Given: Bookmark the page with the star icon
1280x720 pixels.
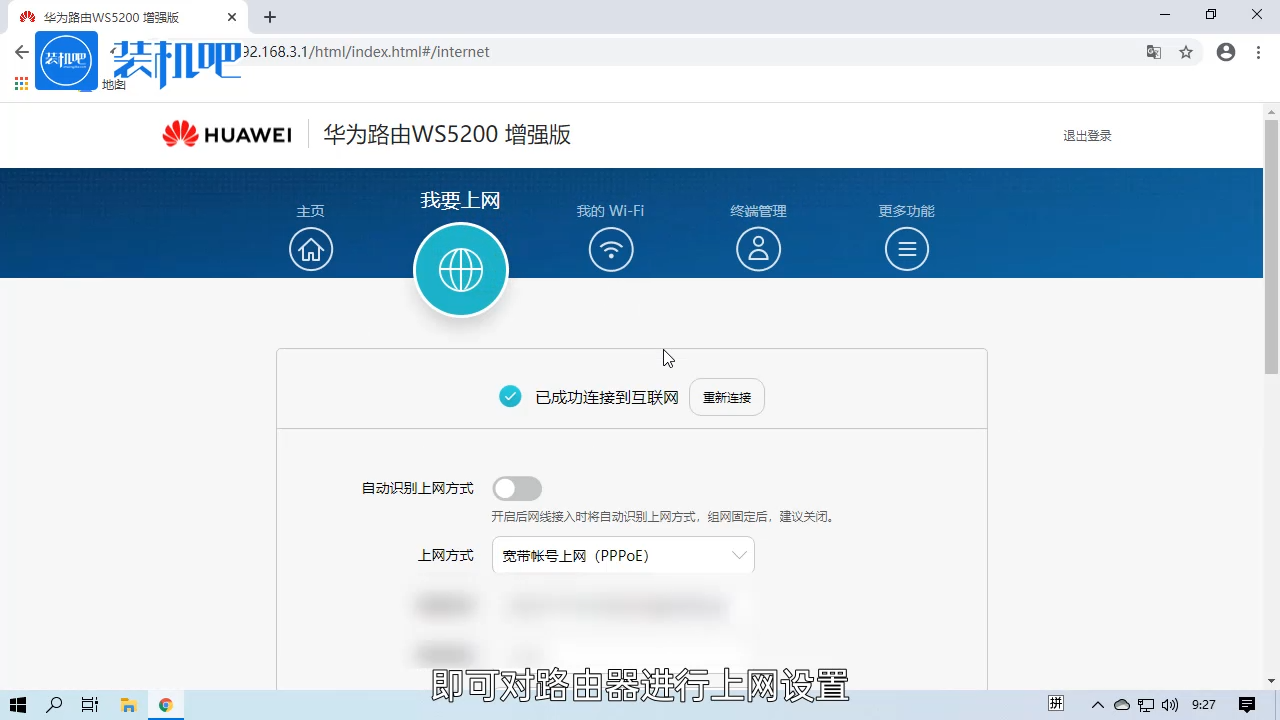Looking at the screenshot, I should [x=1186, y=52].
